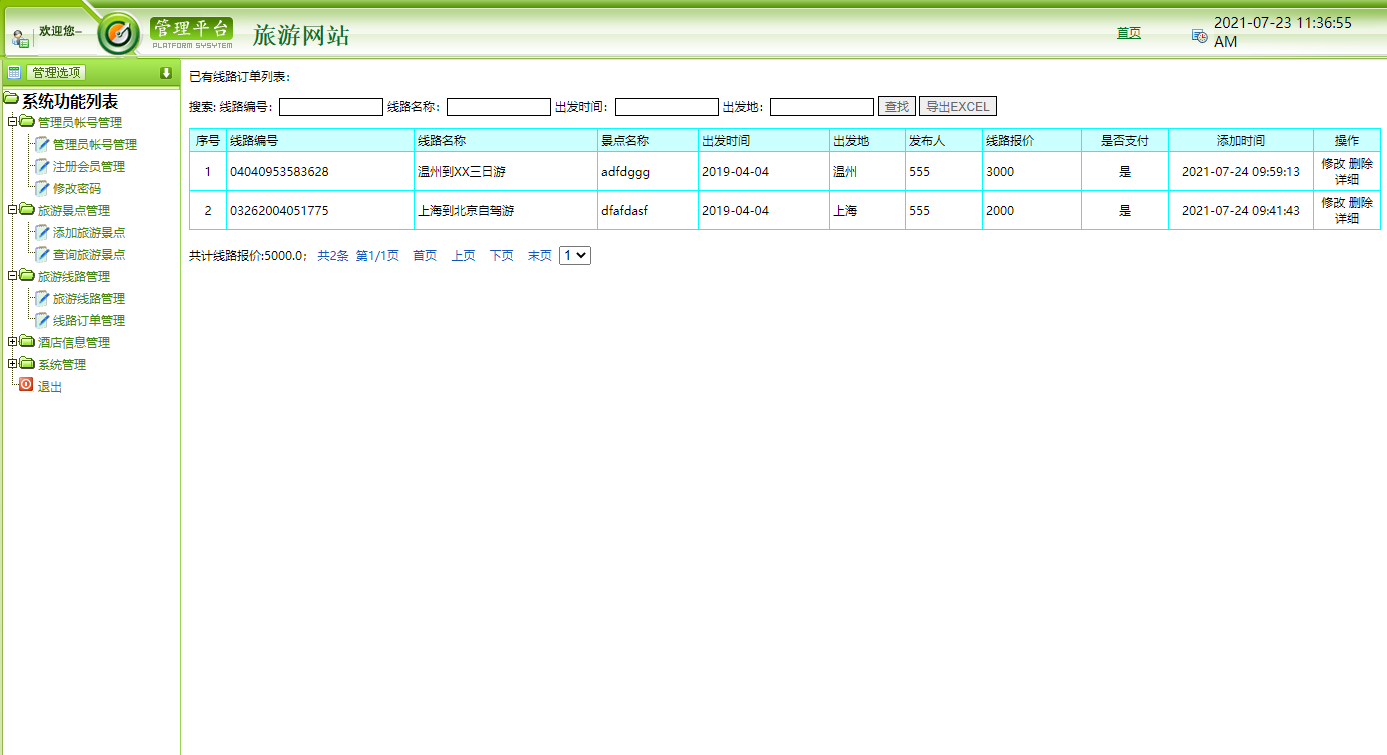Click the calendar icon beside 管理选项

coord(13,70)
